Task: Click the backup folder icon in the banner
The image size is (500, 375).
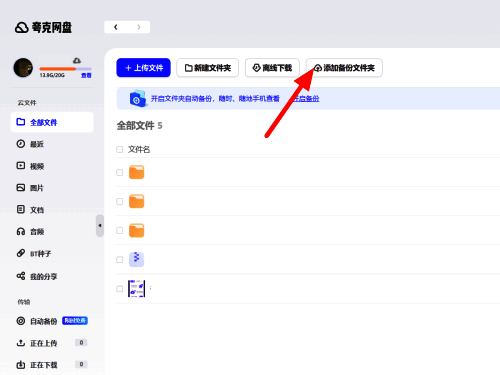Action: click(x=138, y=98)
